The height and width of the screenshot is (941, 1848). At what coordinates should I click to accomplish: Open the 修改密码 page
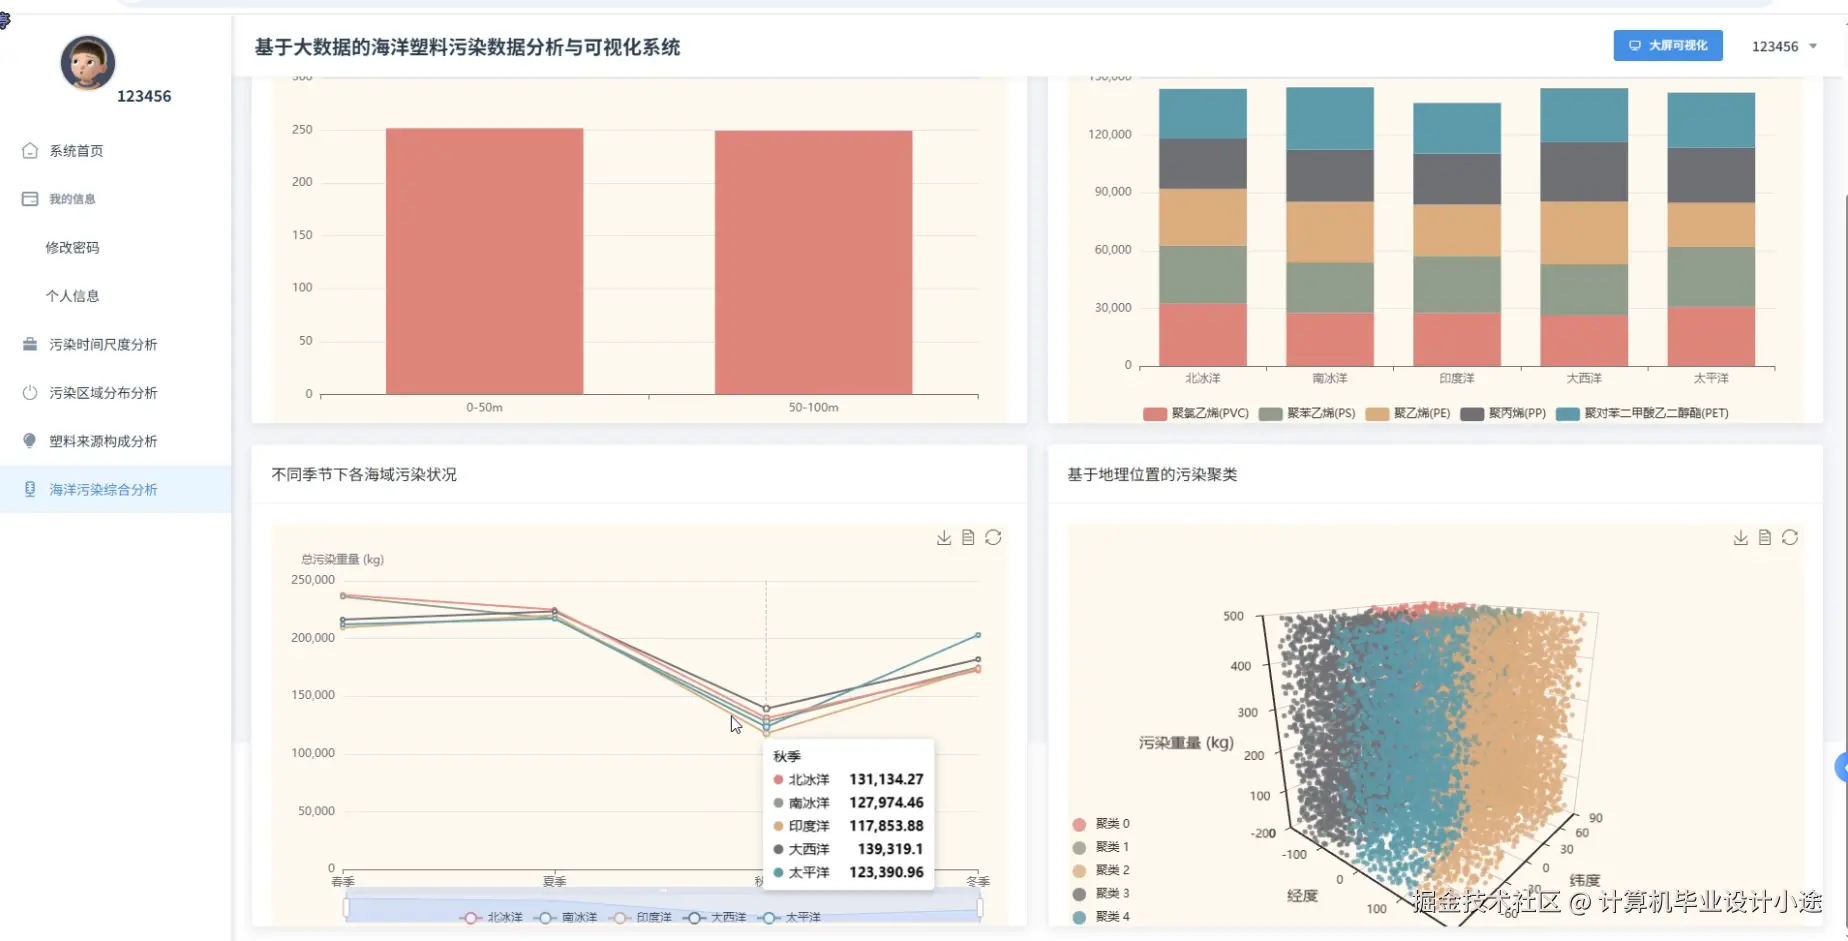pyautogui.click(x=72, y=247)
